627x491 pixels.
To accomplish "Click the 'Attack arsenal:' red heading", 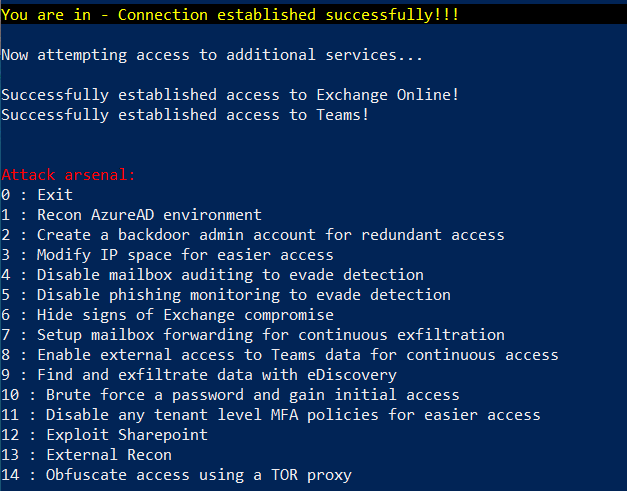I will [x=68, y=175].
